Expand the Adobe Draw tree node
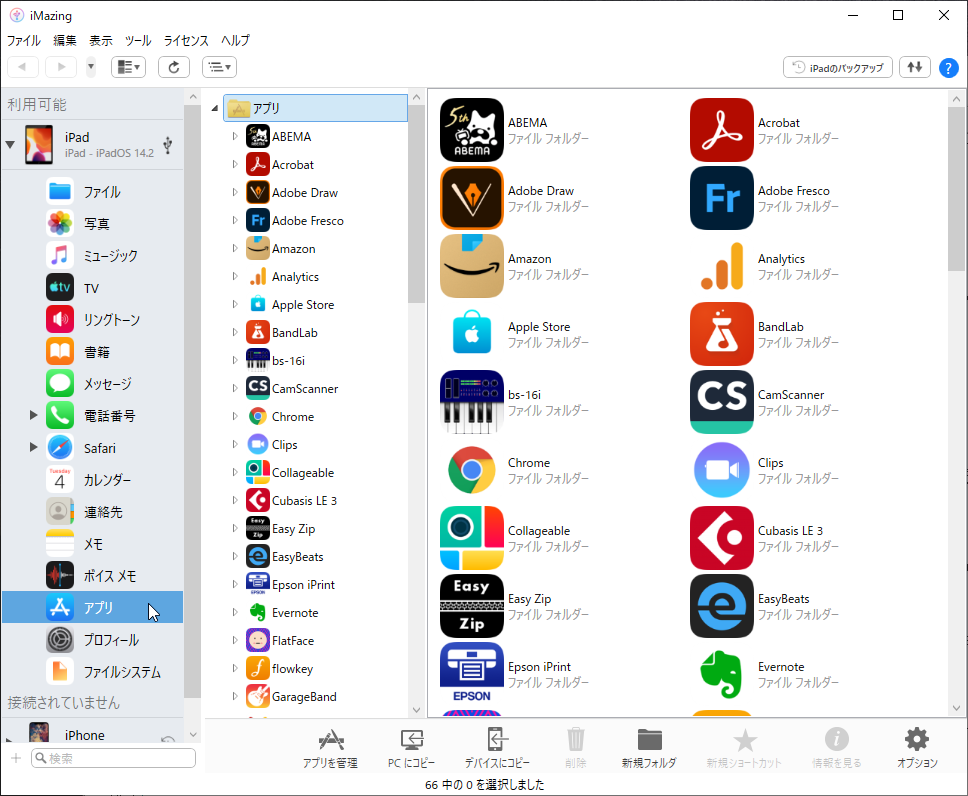 [235, 192]
